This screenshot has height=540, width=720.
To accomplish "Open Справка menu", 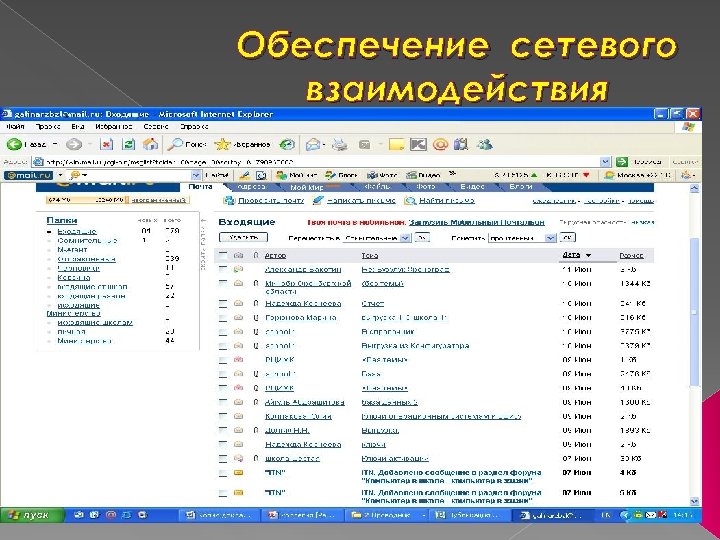I will pos(194,126).
